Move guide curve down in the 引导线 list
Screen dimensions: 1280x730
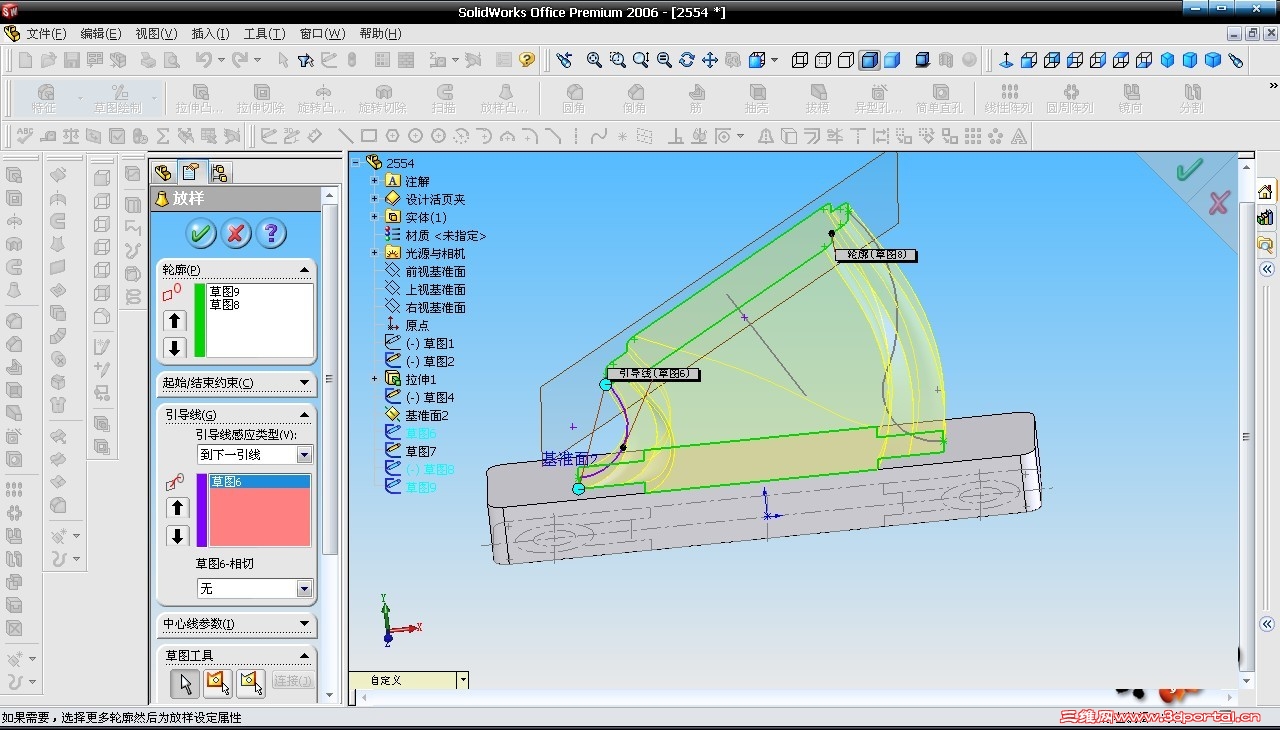click(x=178, y=535)
